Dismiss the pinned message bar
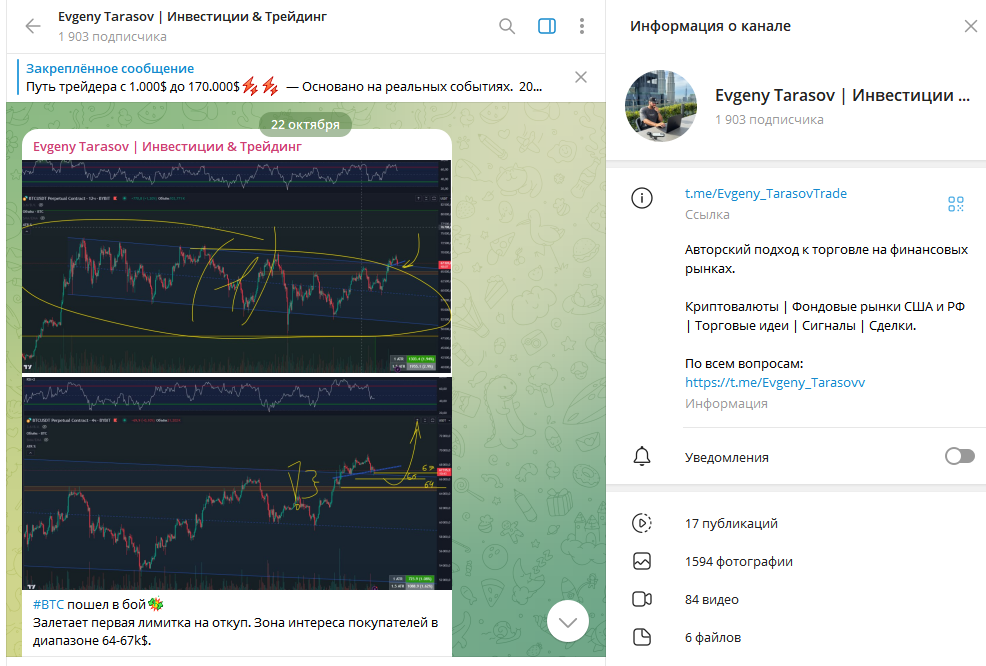986x666 pixels. (581, 77)
